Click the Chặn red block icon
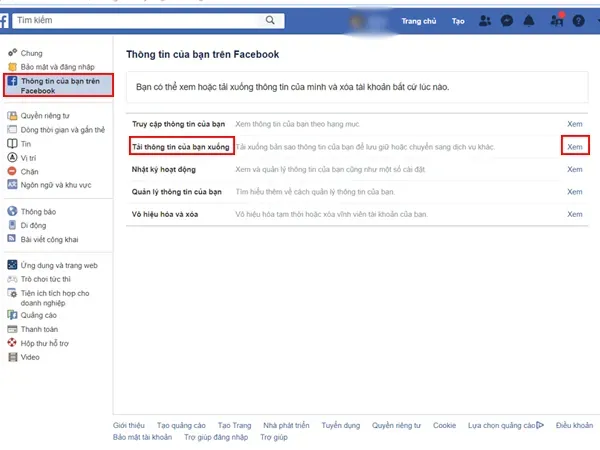This screenshot has width=600, height=450. [x=12, y=171]
